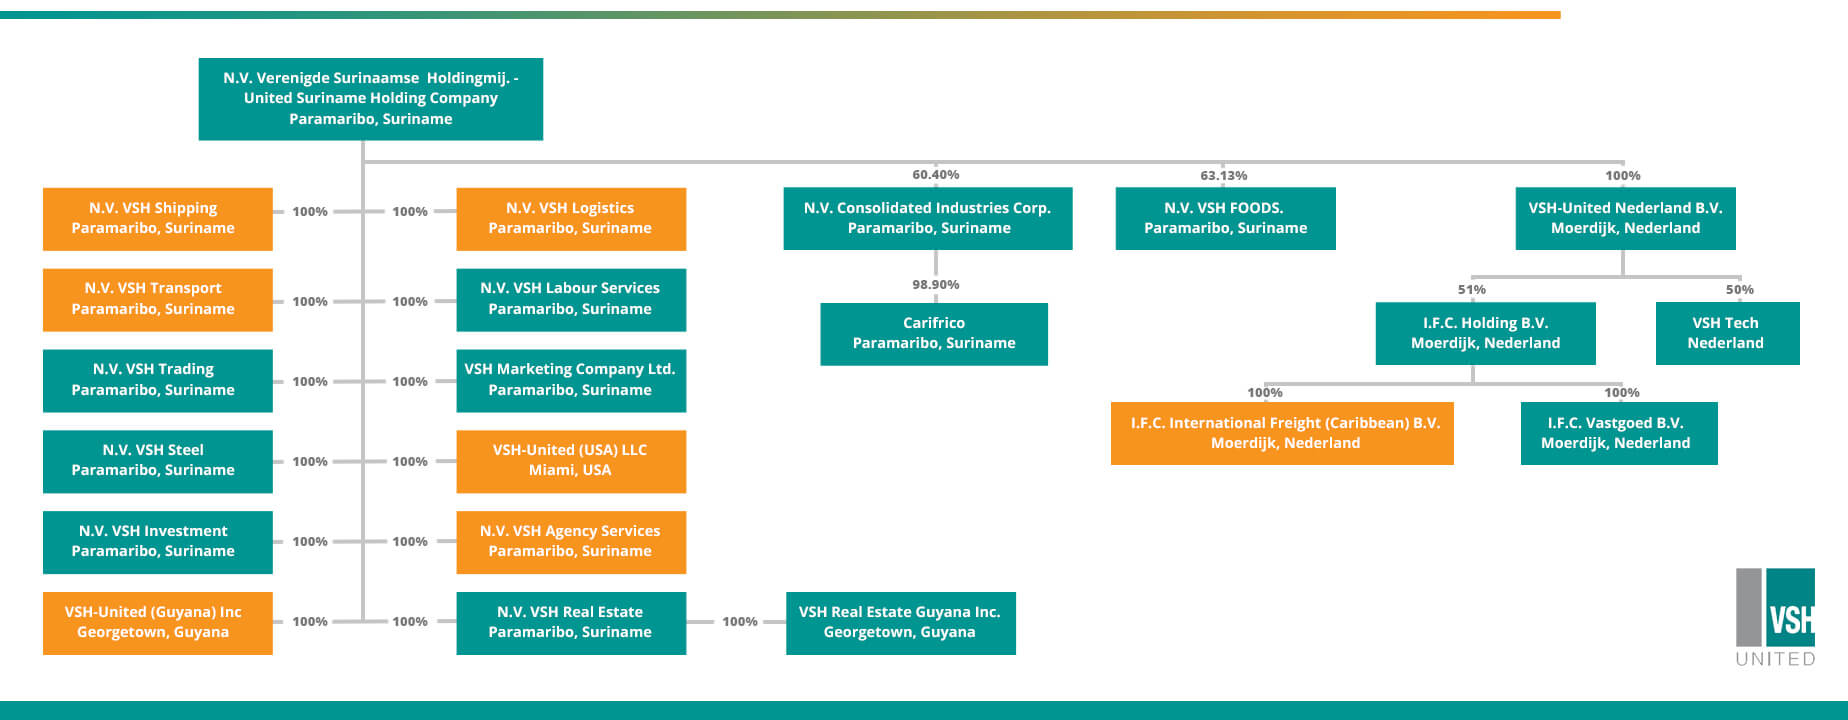Select N.V. VSH Labour Services box
The width and height of the screenshot is (1848, 720).
coord(570,299)
